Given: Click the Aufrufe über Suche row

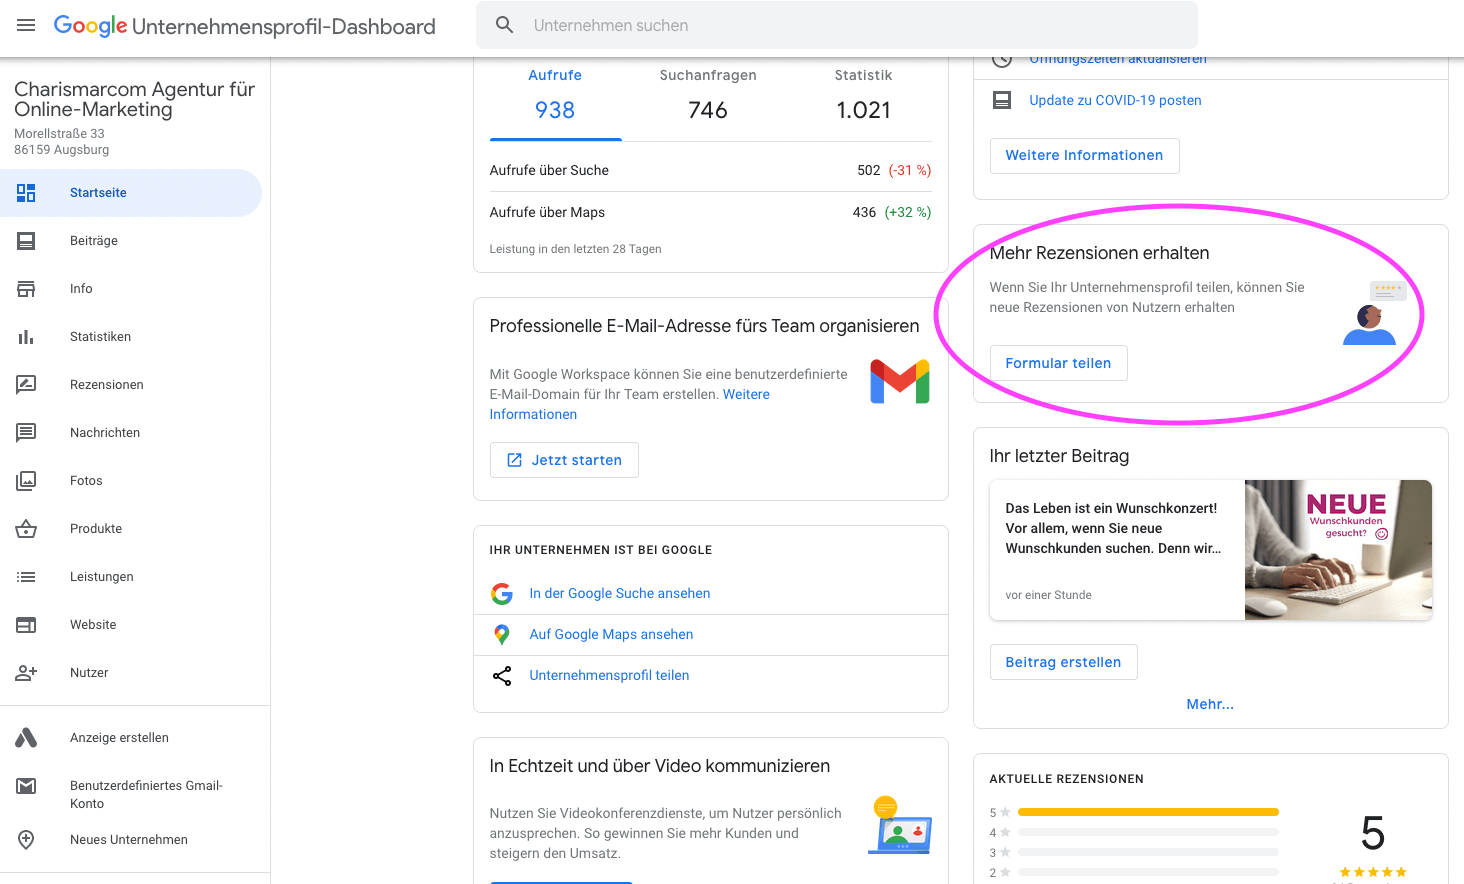Looking at the screenshot, I should 710,171.
